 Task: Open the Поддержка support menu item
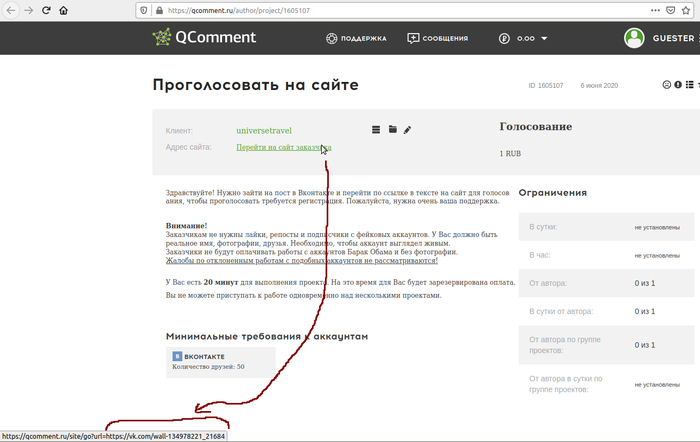click(356, 38)
